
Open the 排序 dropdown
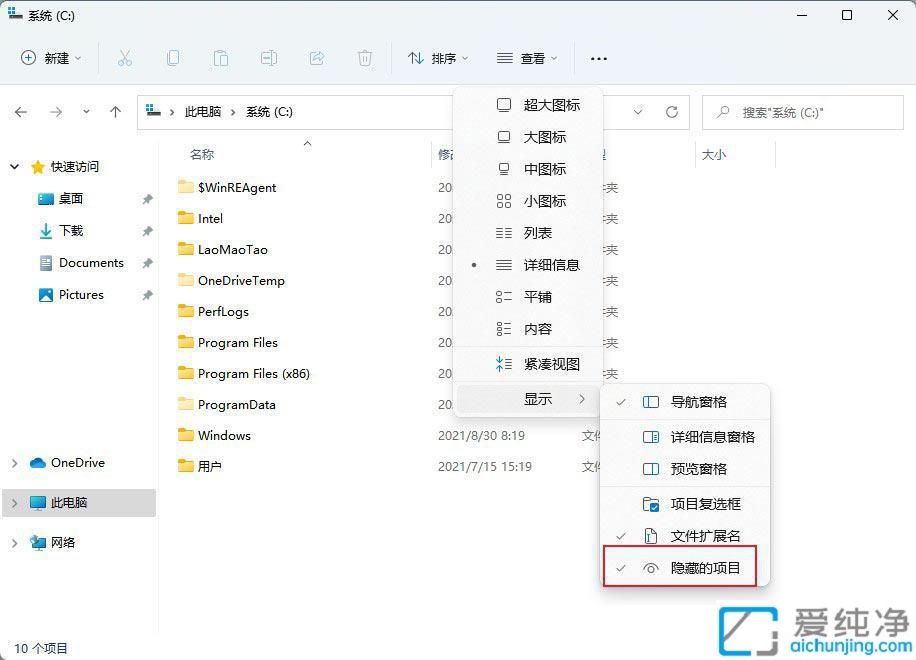438,58
